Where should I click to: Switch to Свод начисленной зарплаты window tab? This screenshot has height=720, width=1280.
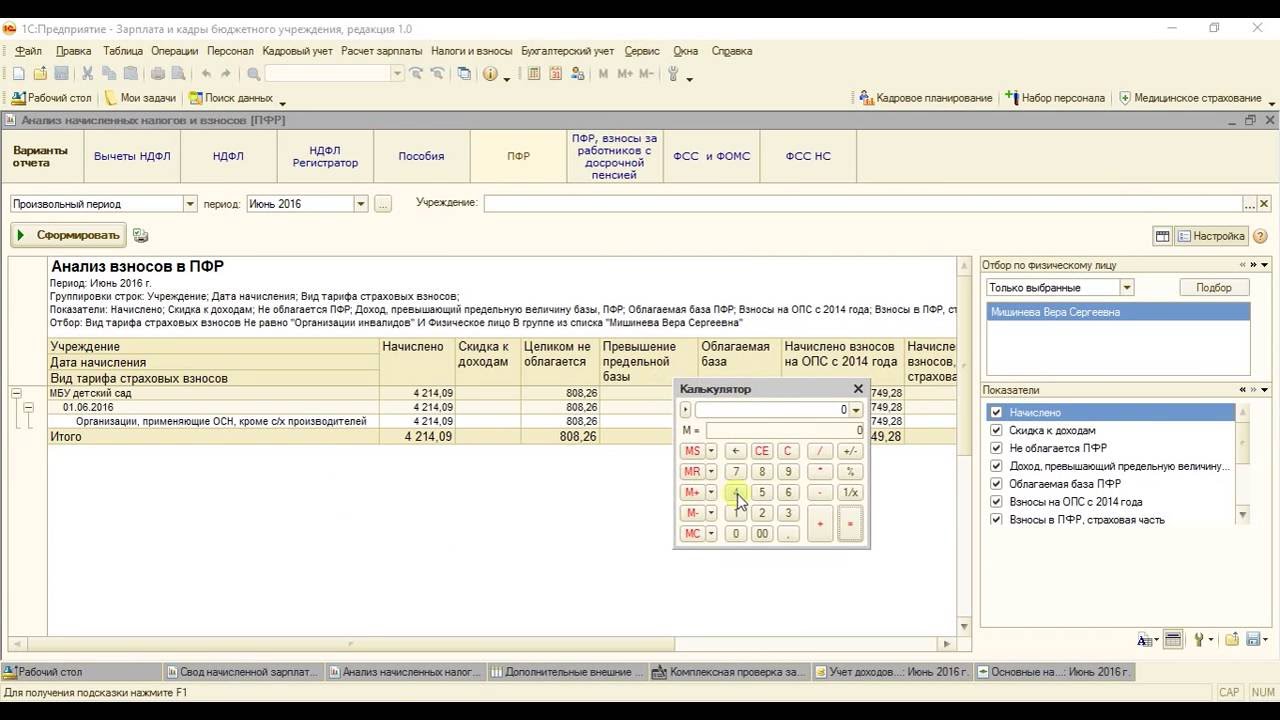[244, 672]
